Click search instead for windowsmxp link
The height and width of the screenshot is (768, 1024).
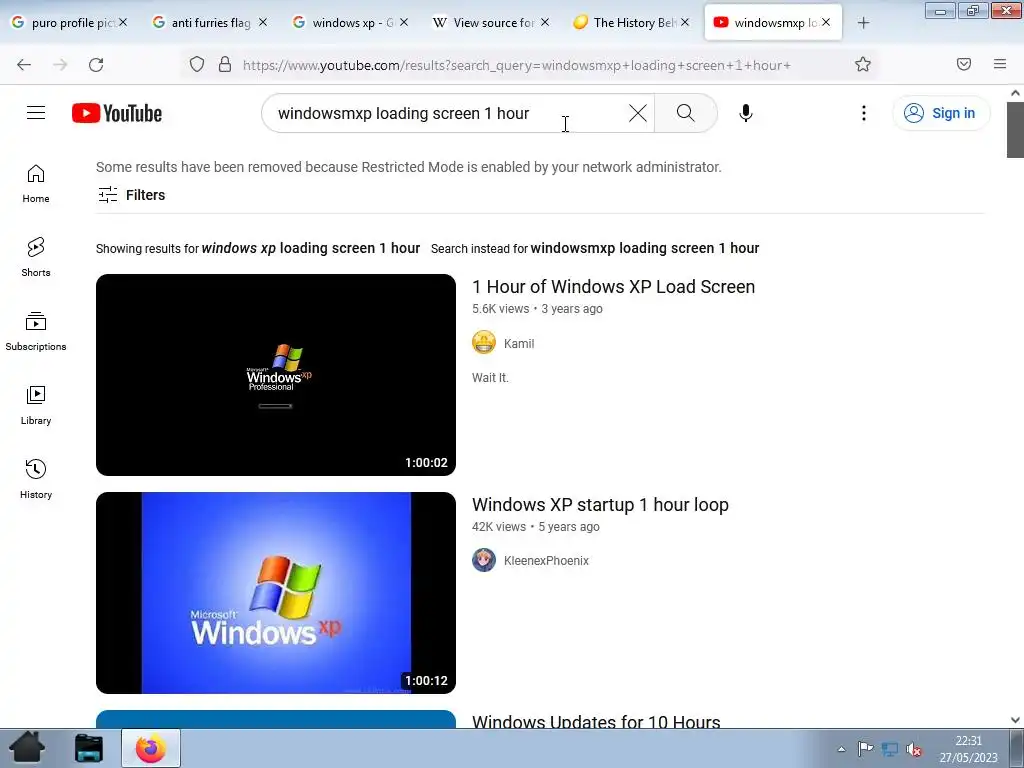[x=645, y=248]
